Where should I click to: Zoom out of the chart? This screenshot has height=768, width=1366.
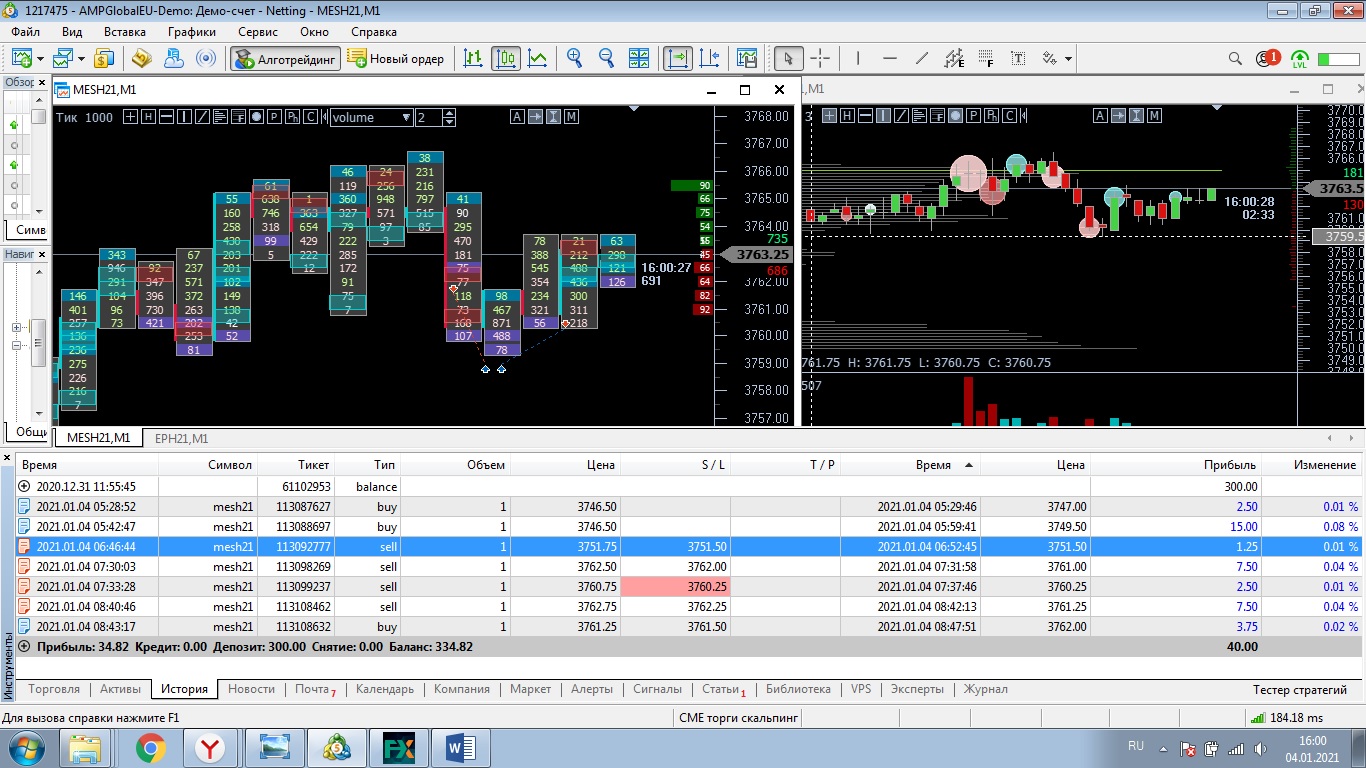pyautogui.click(x=606, y=58)
